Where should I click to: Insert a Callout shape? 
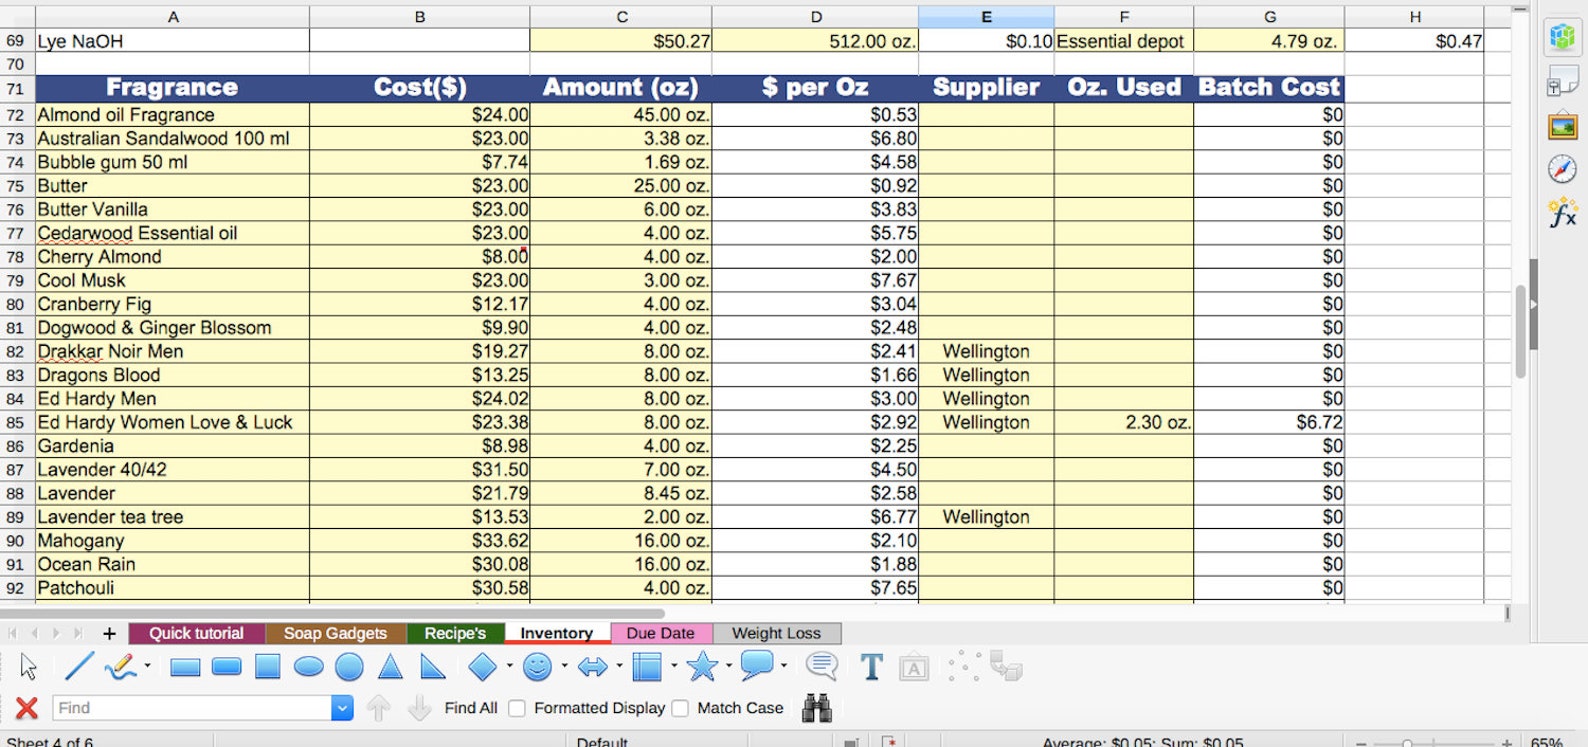click(757, 665)
